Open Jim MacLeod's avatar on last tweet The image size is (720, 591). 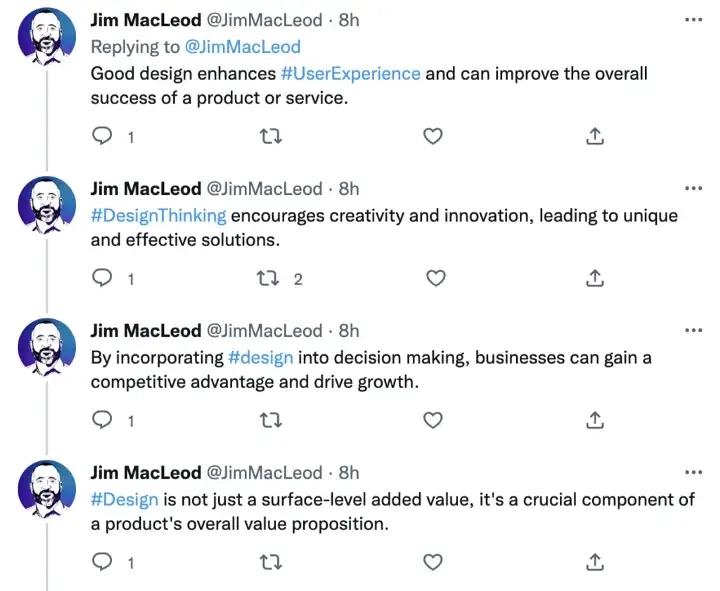tap(47, 489)
